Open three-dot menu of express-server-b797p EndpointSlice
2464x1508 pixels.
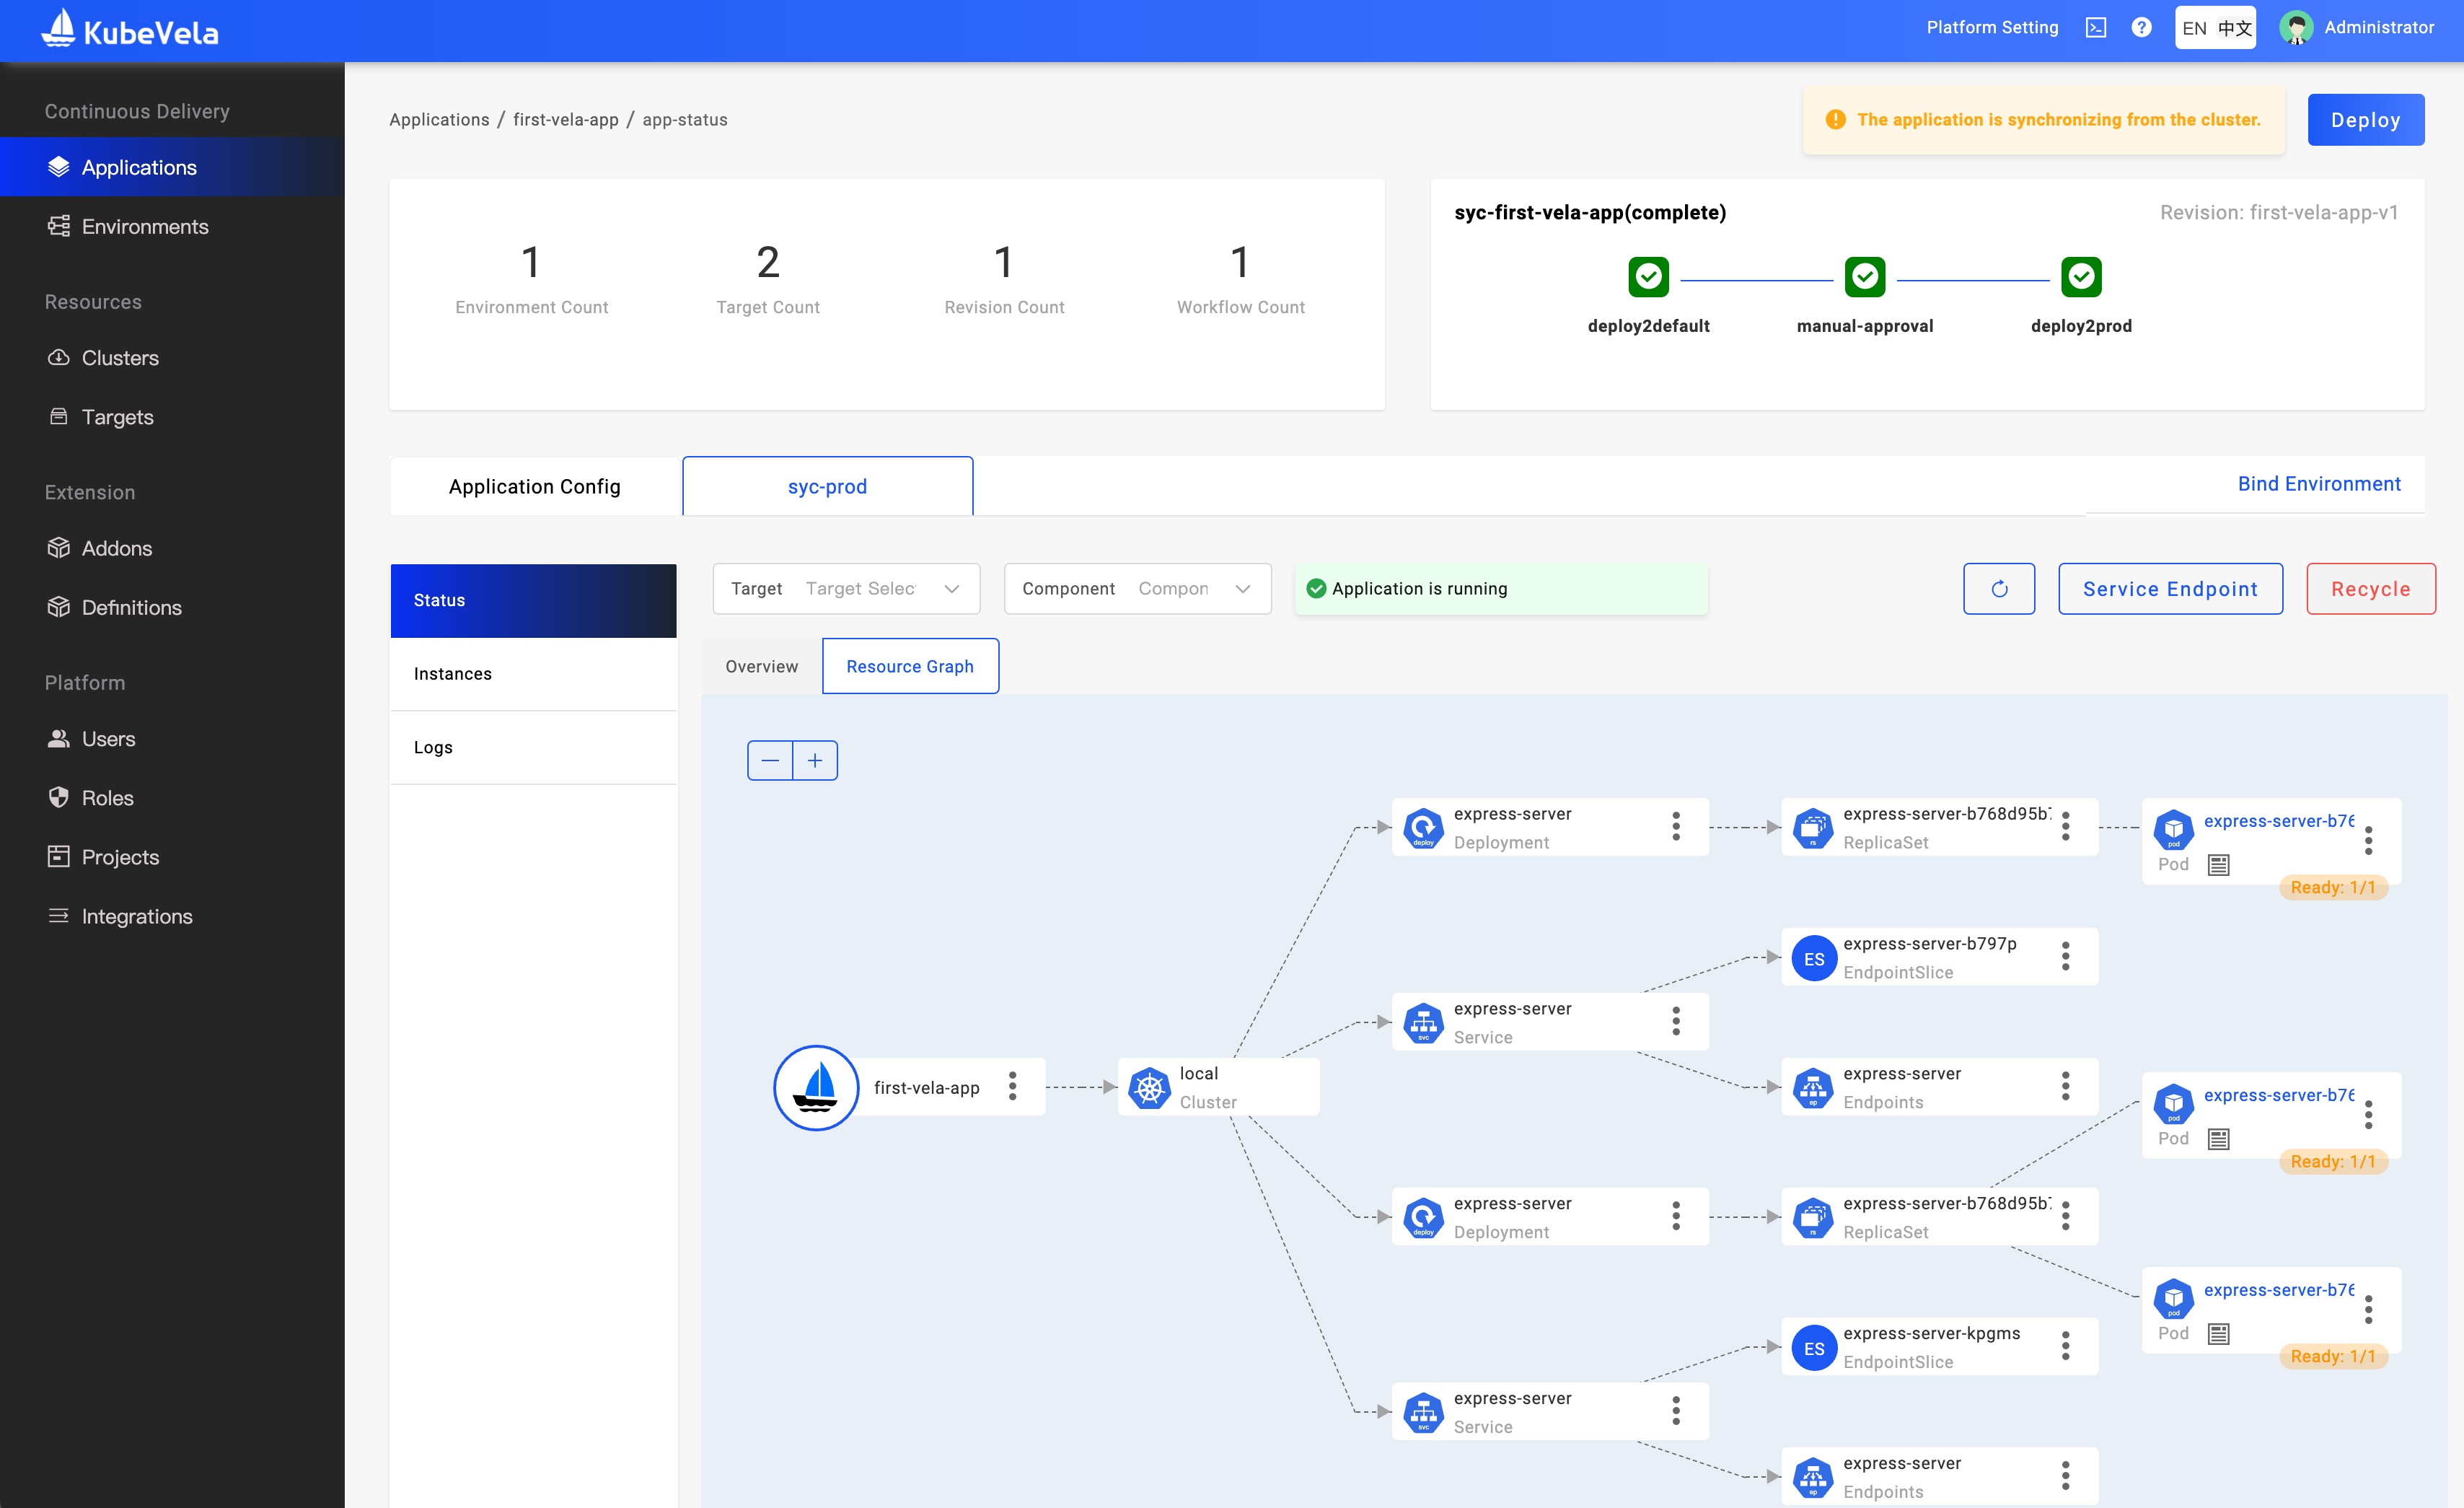point(2065,957)
